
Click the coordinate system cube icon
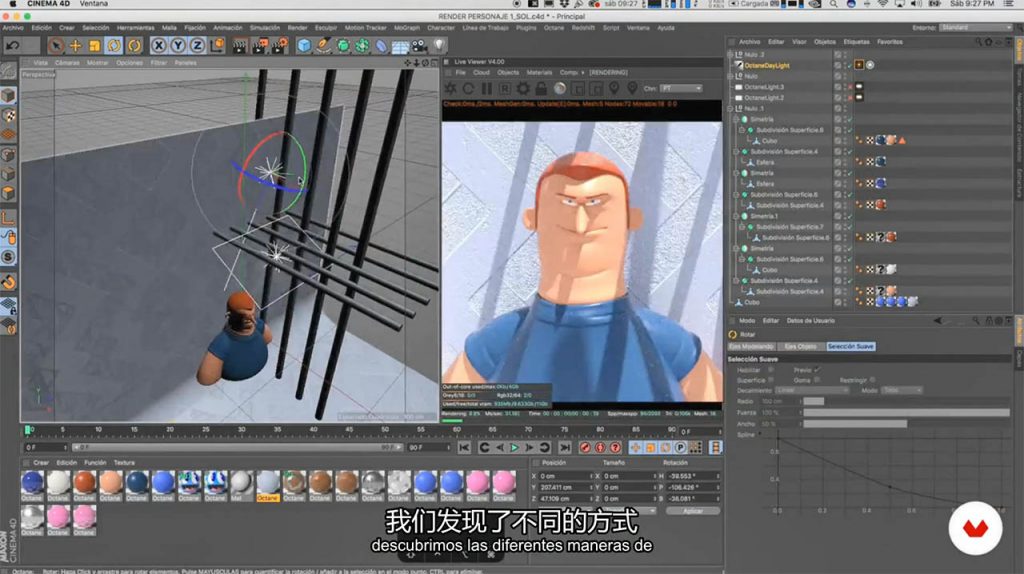coord(216,45)
